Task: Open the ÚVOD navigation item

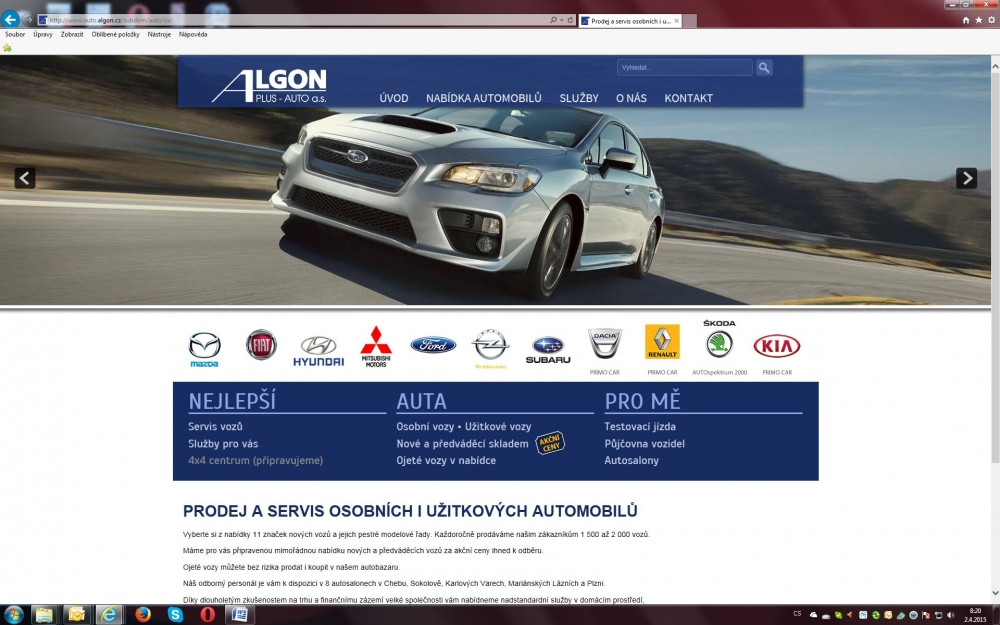Action: [393, 98]
